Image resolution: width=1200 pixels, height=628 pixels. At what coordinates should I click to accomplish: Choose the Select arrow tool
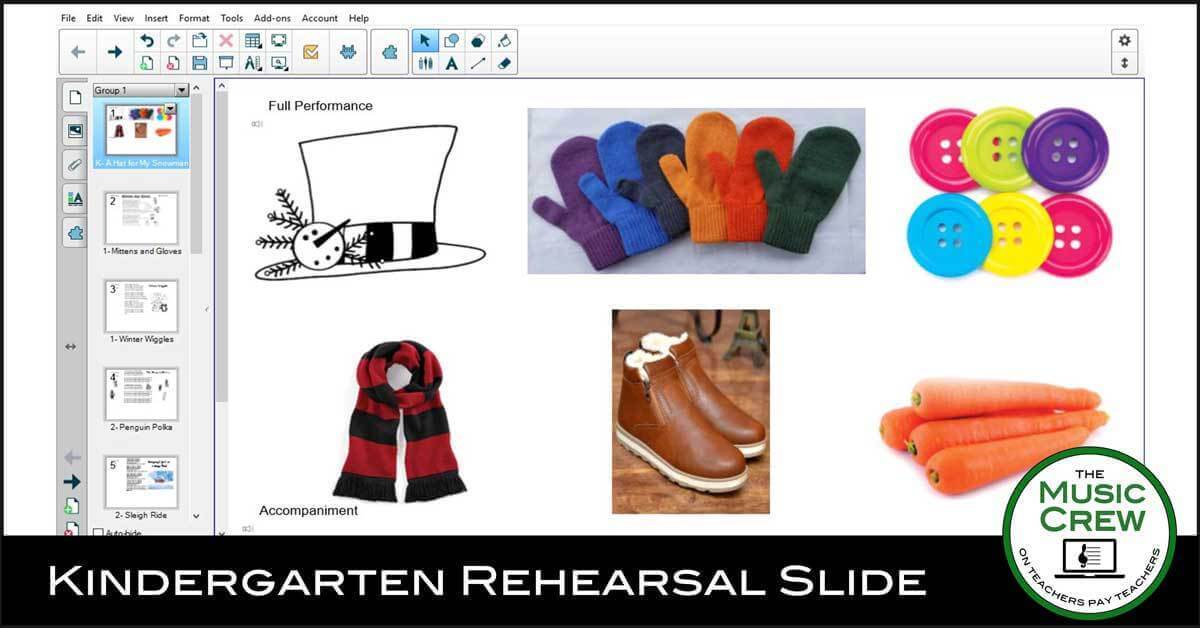click(x=425, y=41)
